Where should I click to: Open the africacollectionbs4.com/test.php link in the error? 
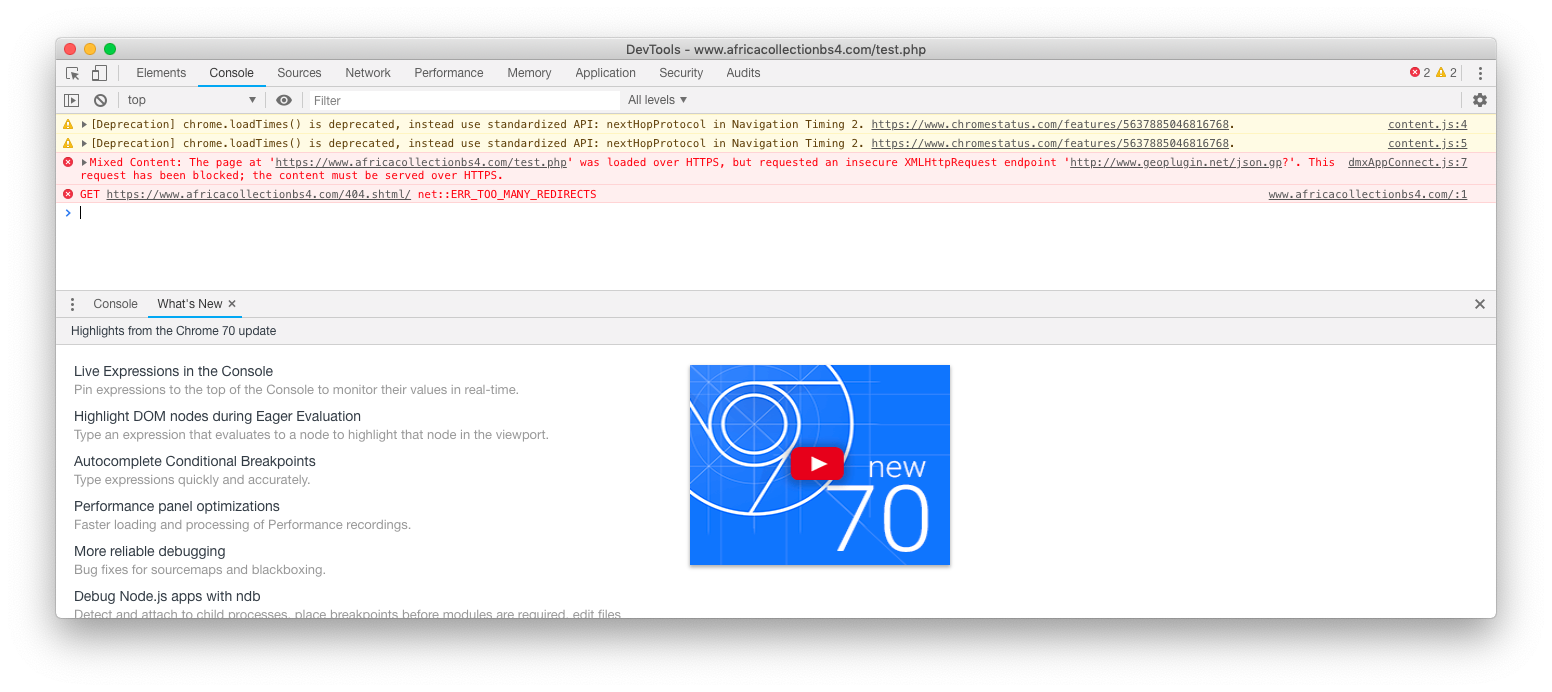click(x=421, y=162)
